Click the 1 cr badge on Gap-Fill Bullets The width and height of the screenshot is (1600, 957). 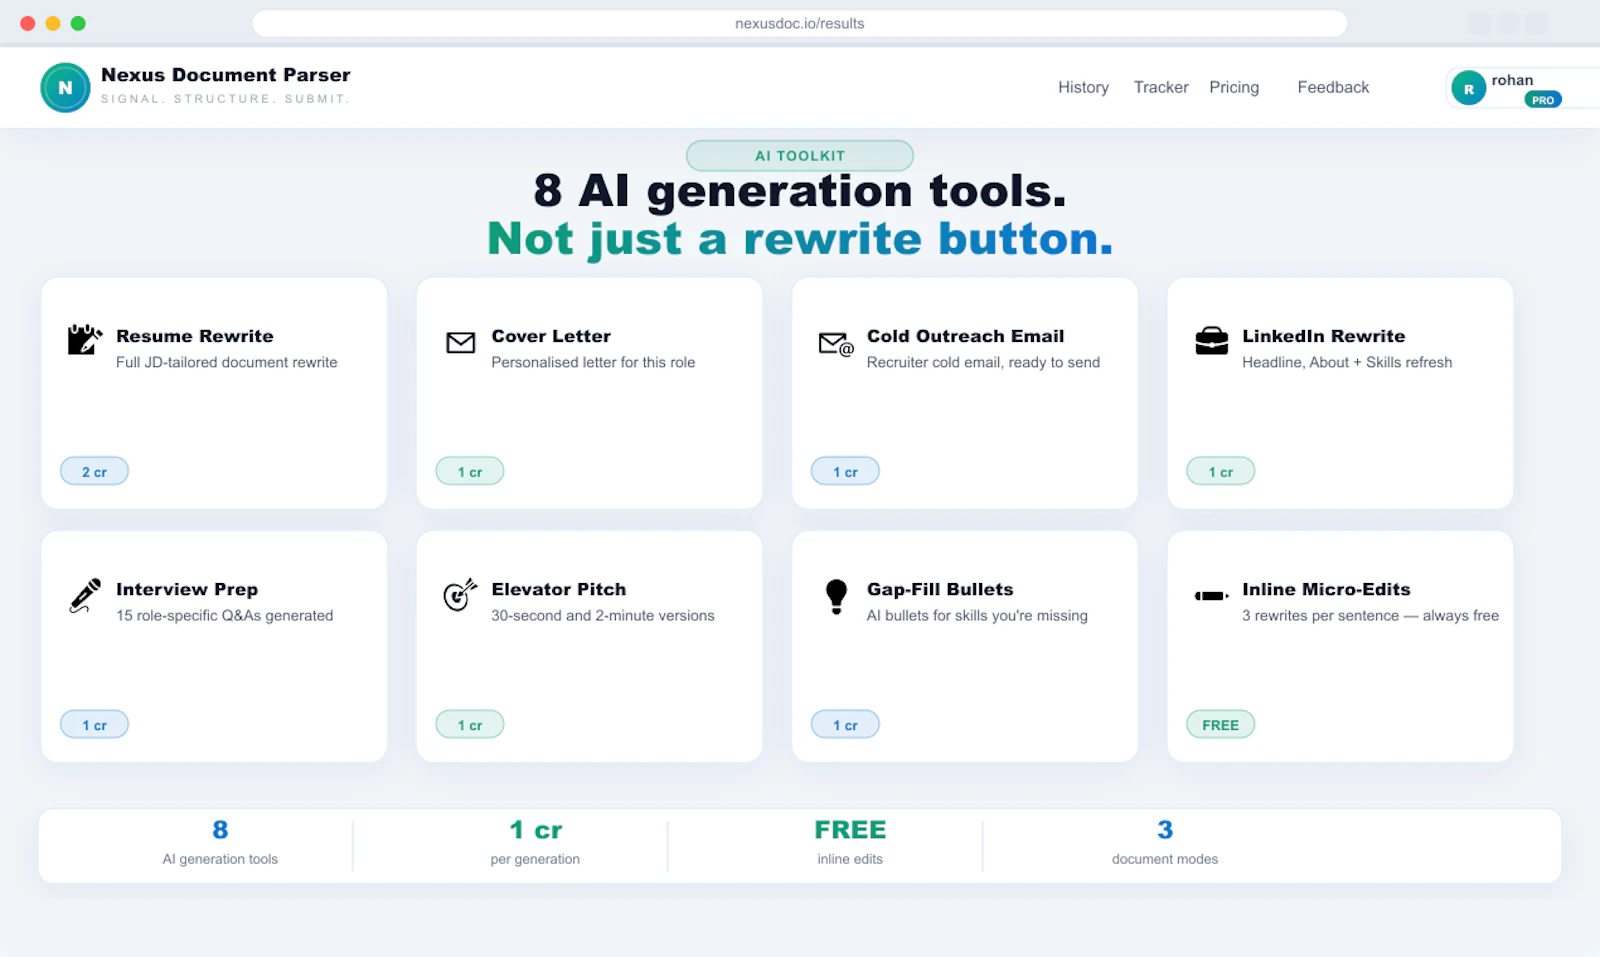[x=845, y=724]
